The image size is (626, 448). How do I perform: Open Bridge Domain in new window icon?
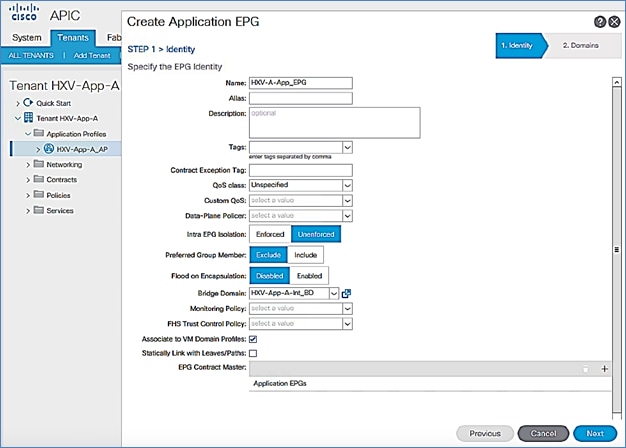pyautogui.click(x=346, y=293)
